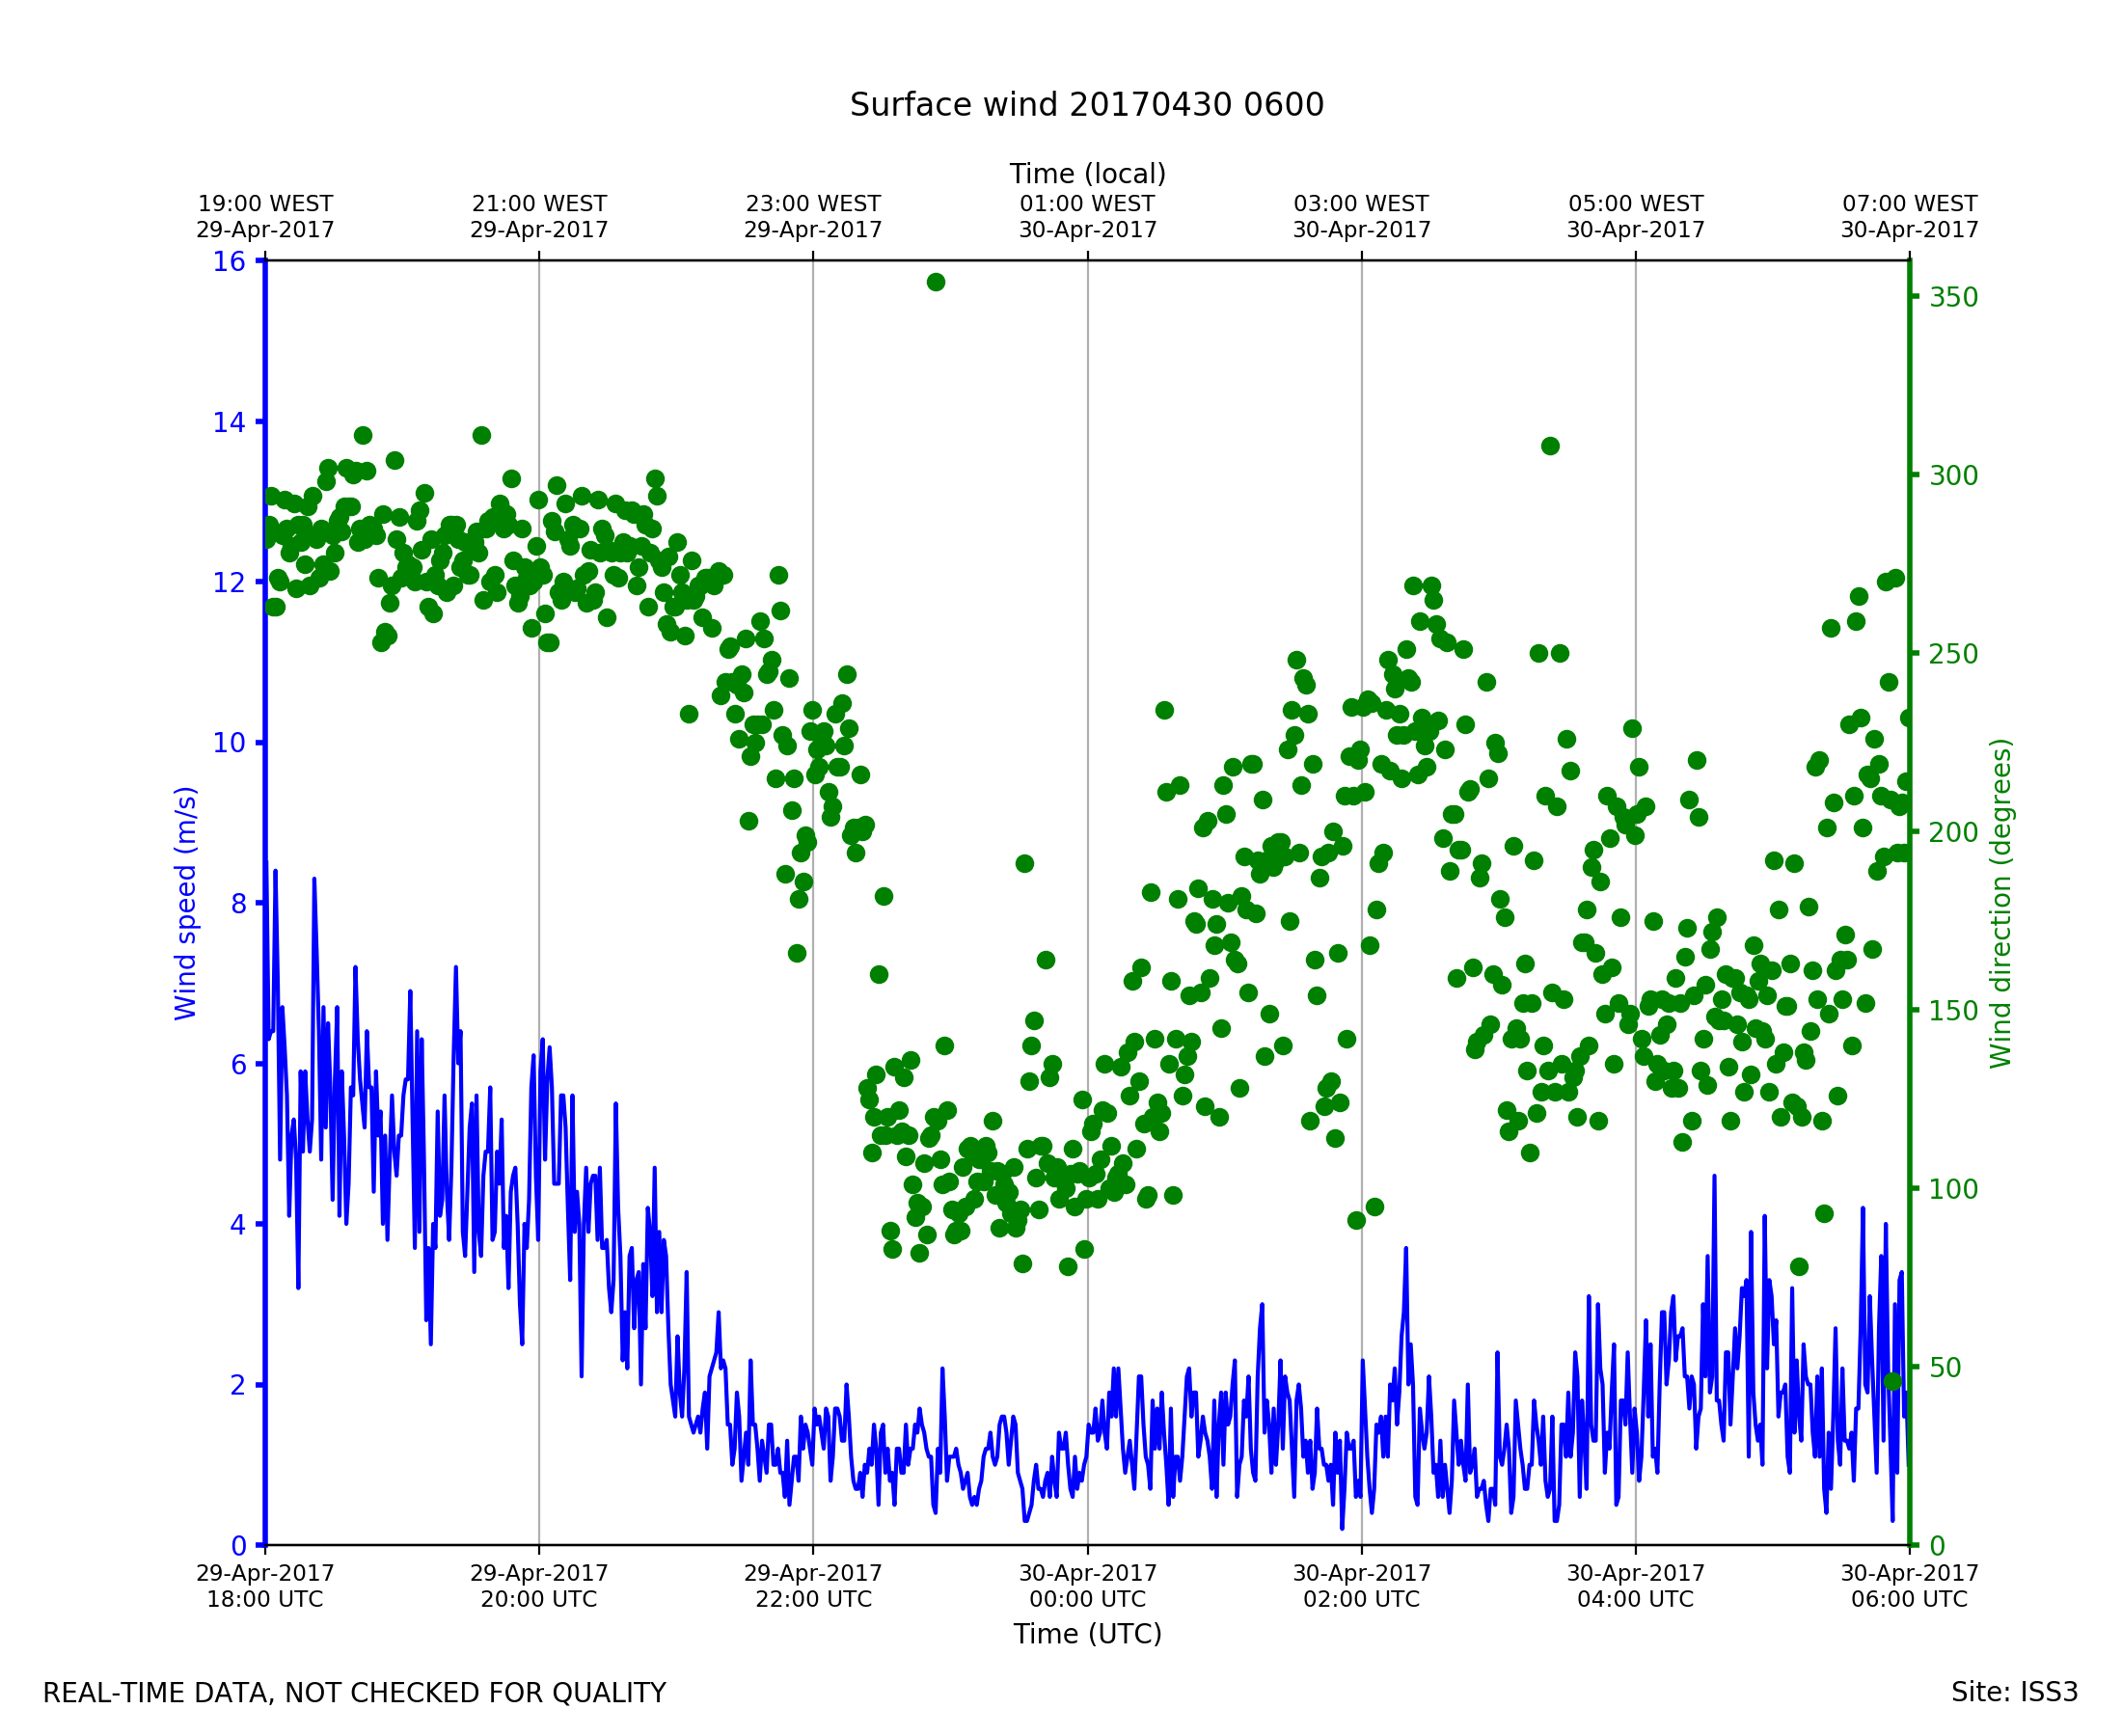2122x1736 pixels.
Task: Click the 'Time (local)' top axis label
Action: 1087,174
